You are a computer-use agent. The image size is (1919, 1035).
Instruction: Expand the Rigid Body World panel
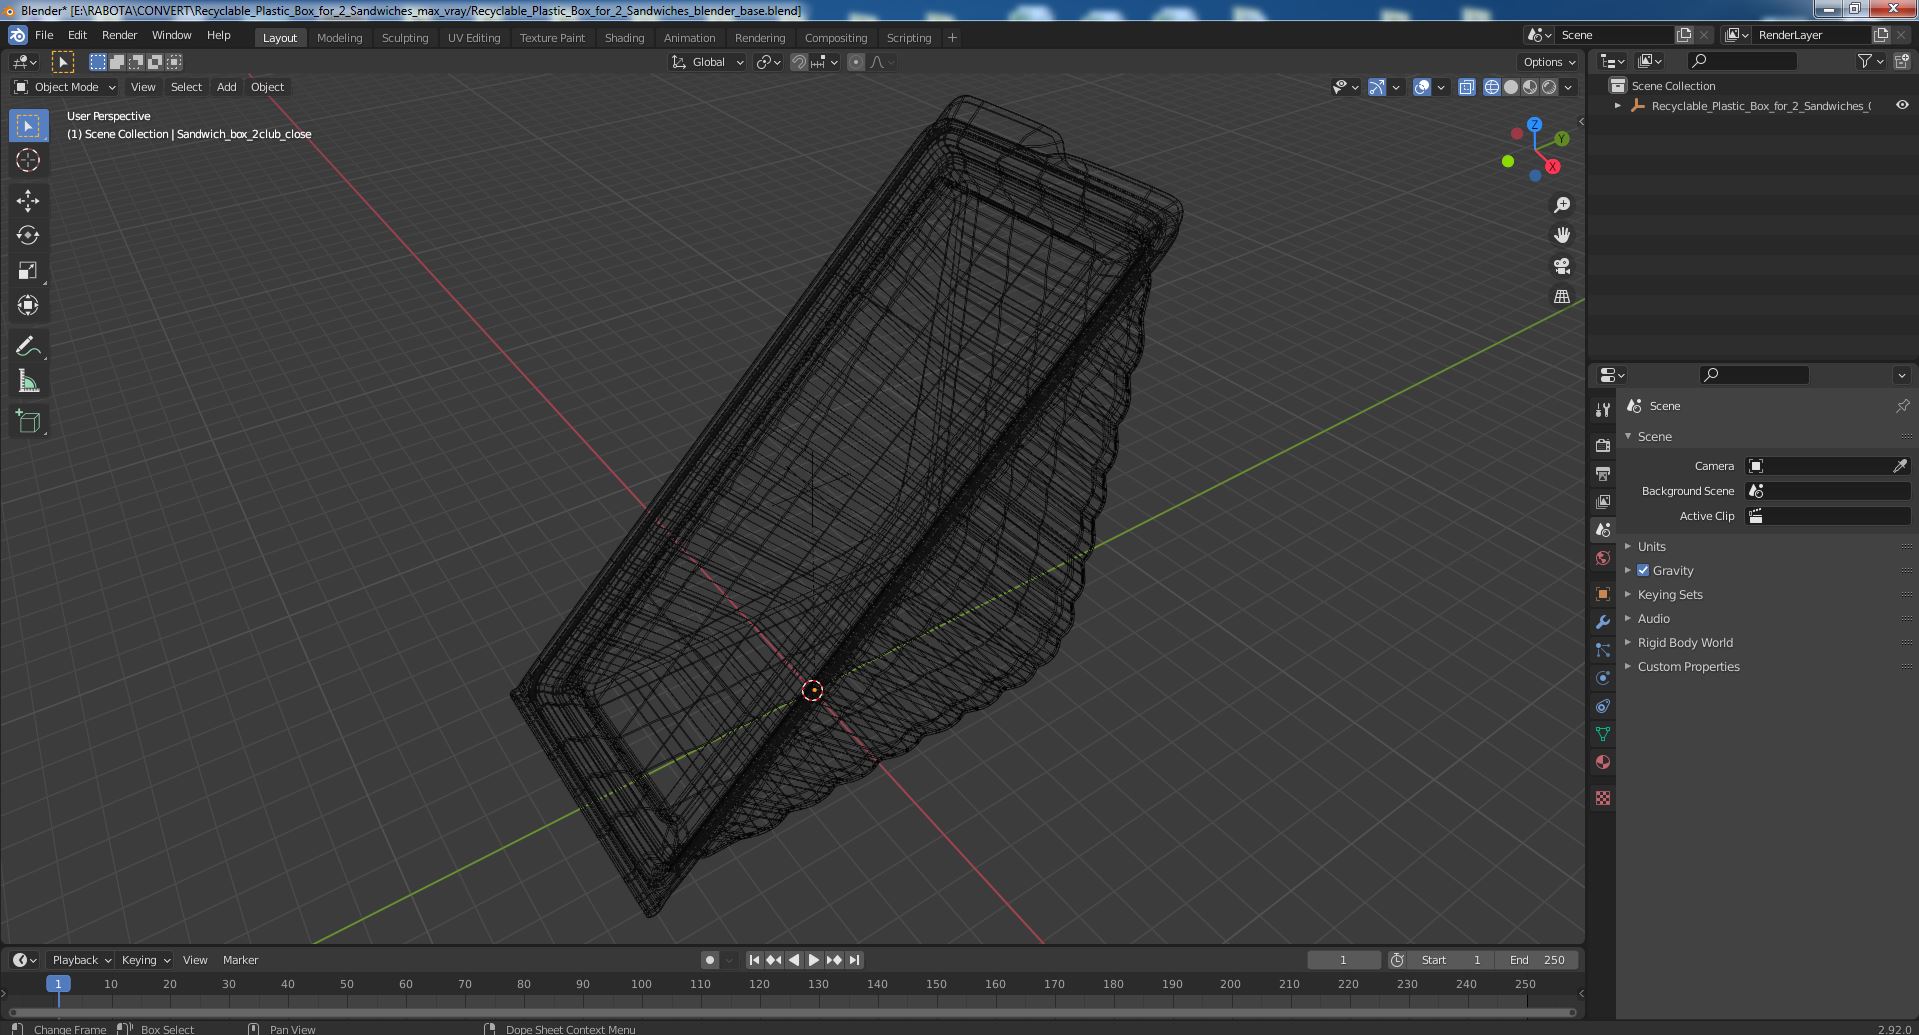[1685, 642]
